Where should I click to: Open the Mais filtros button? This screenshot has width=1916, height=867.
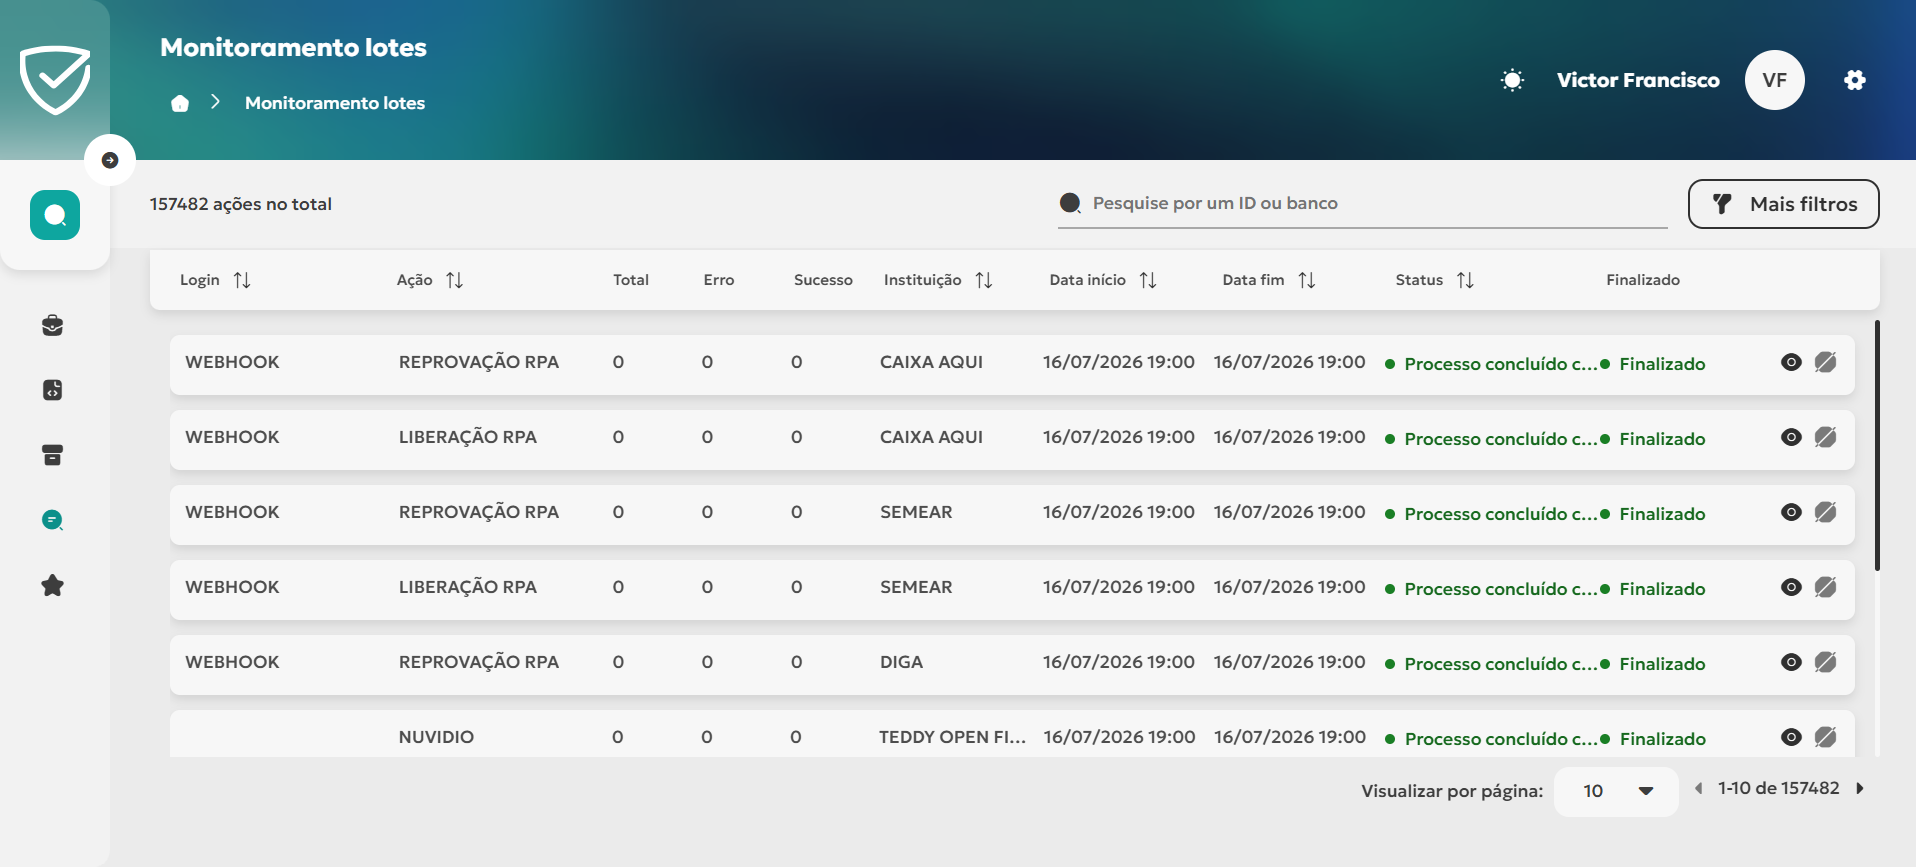(x=1784, y=204)
